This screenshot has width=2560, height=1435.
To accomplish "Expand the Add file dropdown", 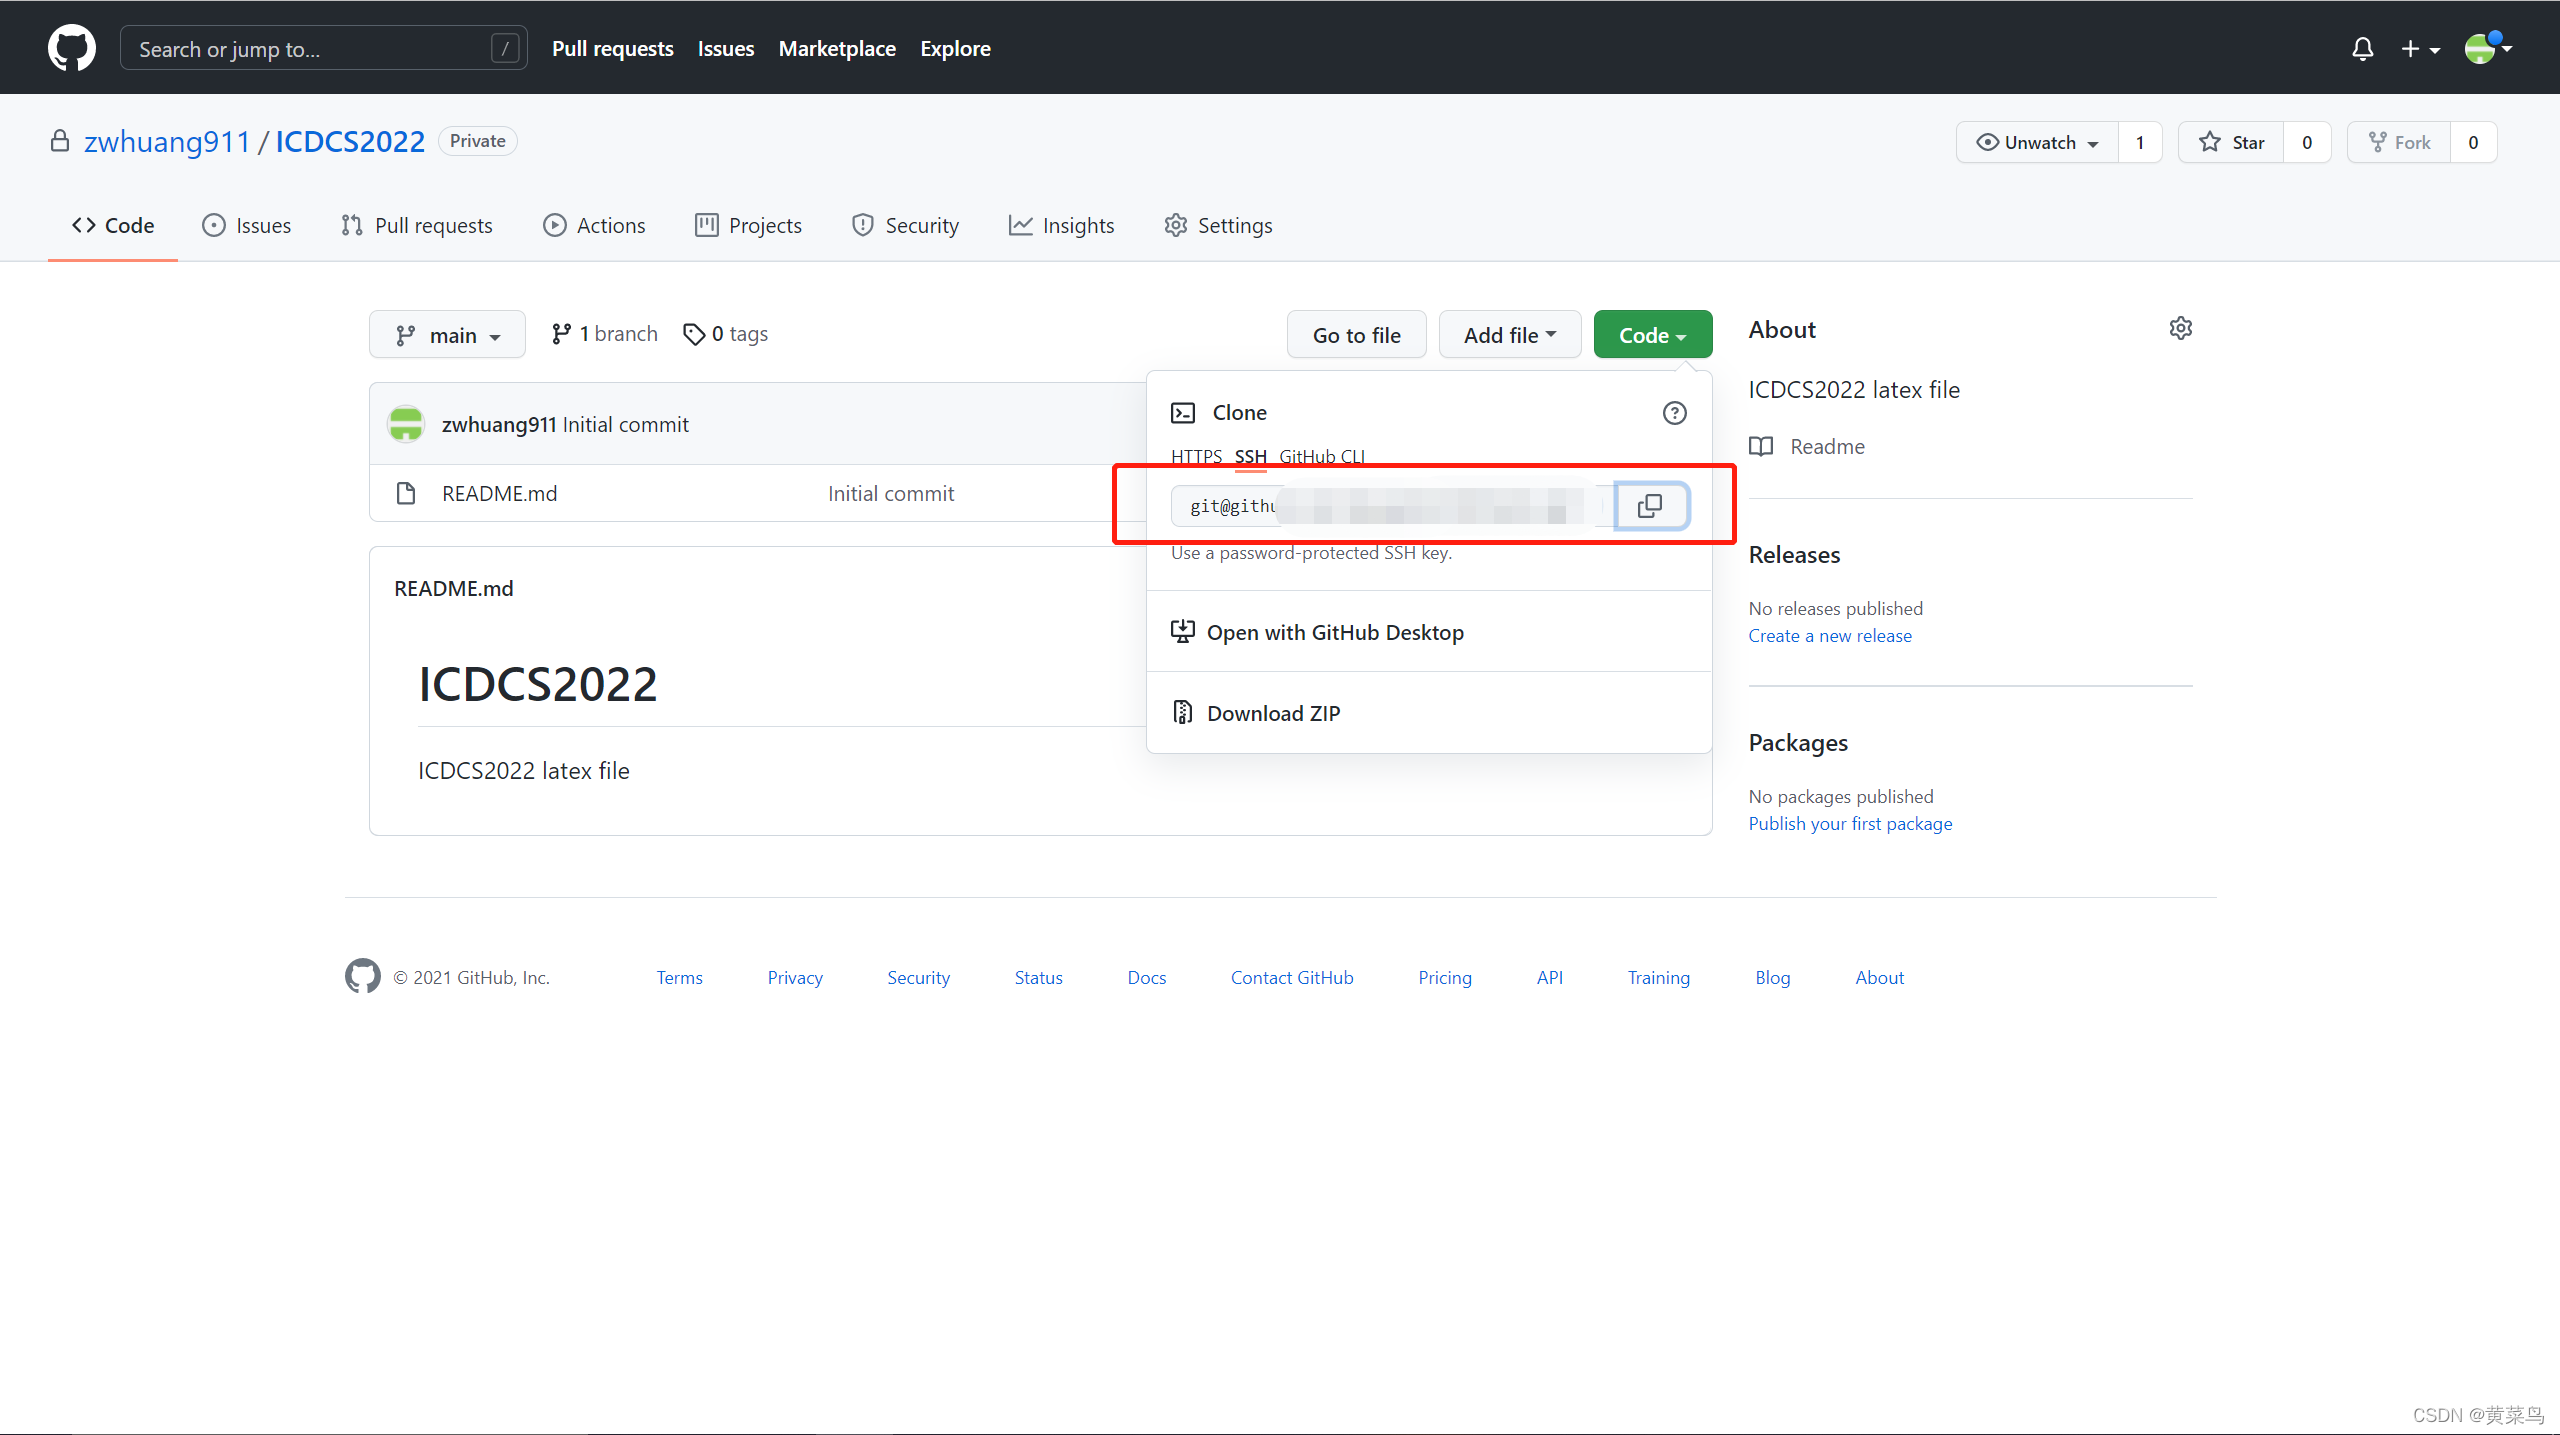I will pos(1509,335).
